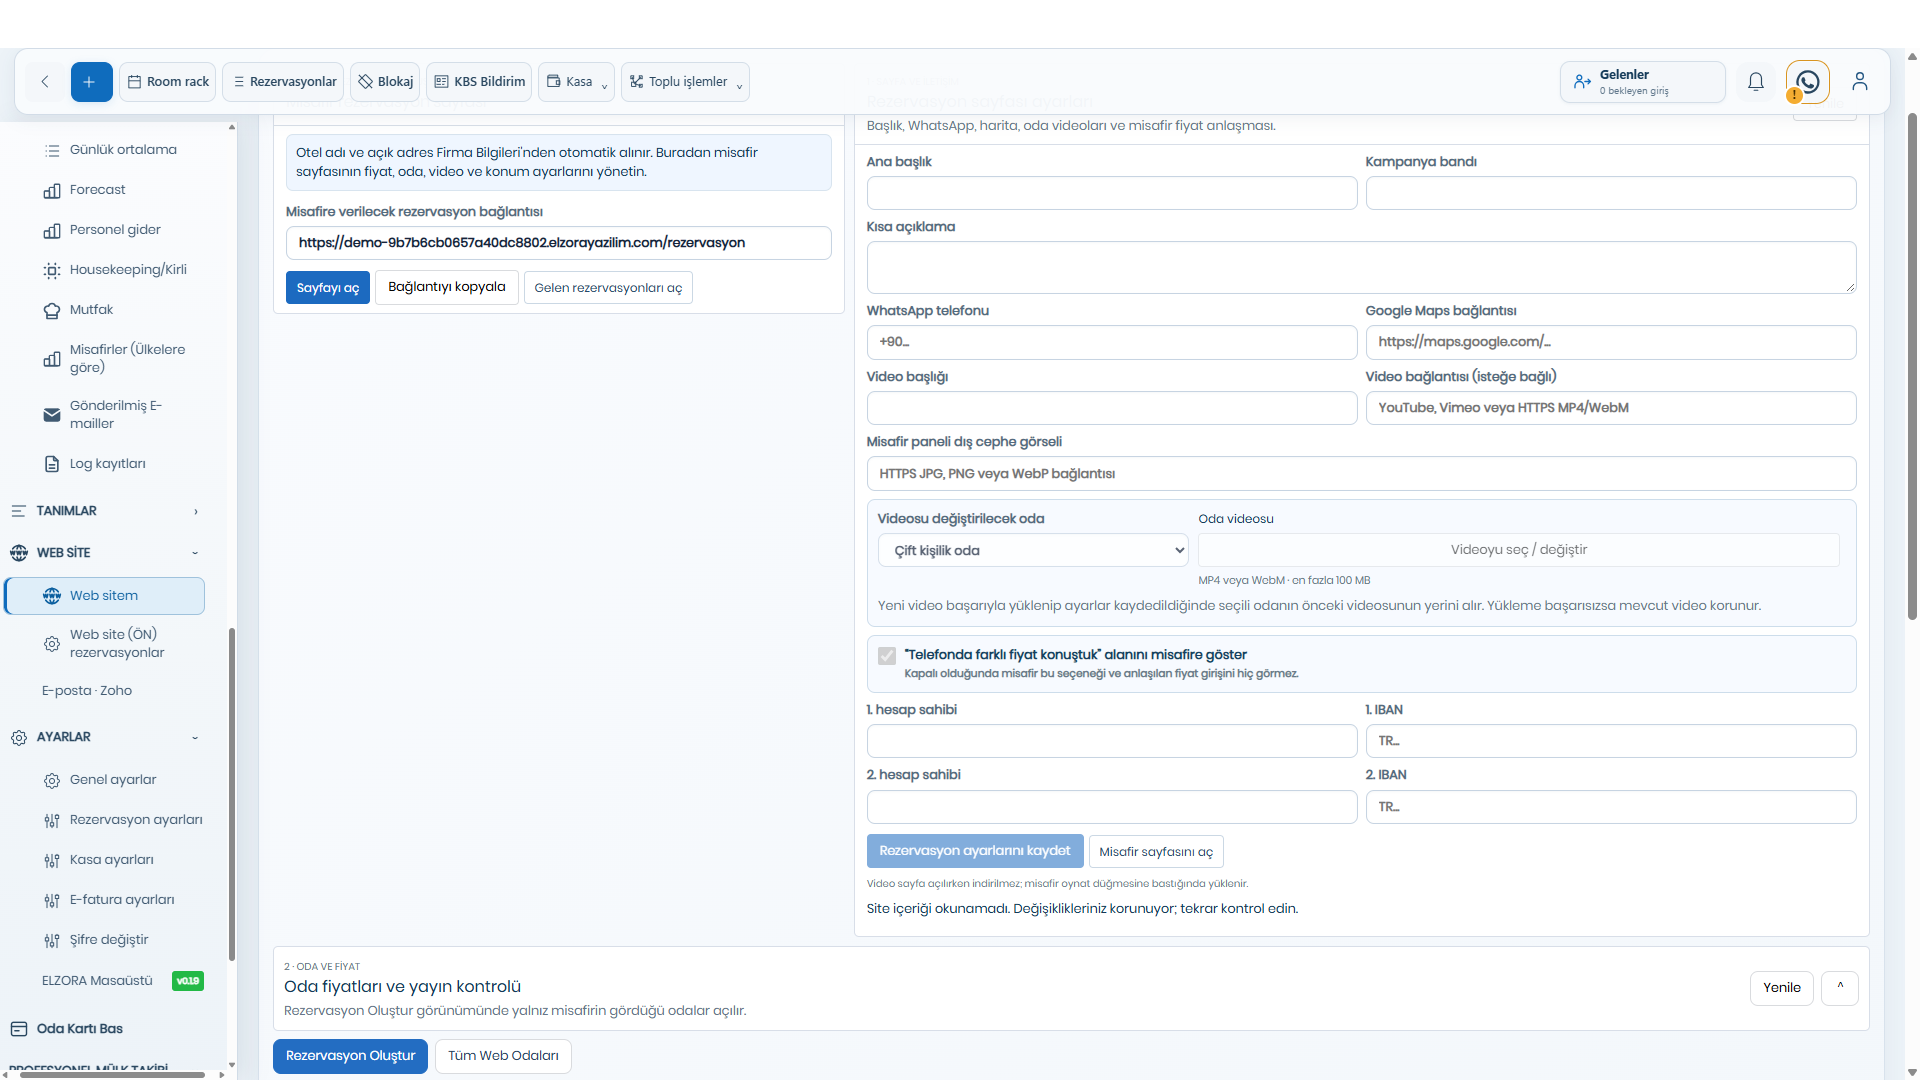Click the Yenile button

tap(1782, 988)
